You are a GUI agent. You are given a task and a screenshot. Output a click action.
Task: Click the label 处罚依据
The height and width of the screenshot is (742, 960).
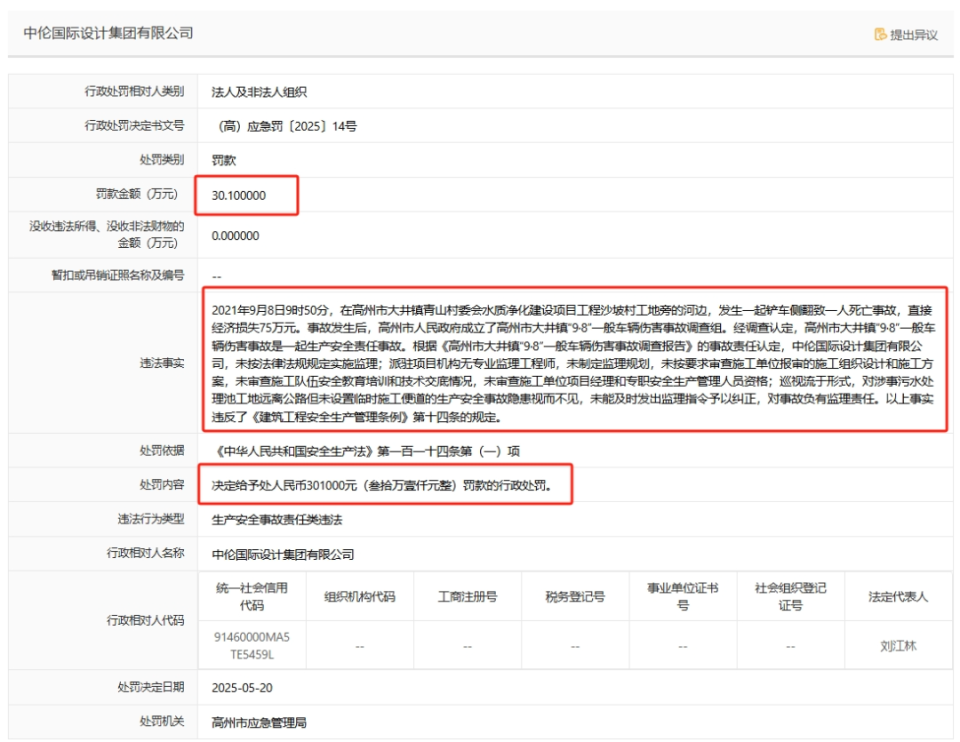point(162,451)
